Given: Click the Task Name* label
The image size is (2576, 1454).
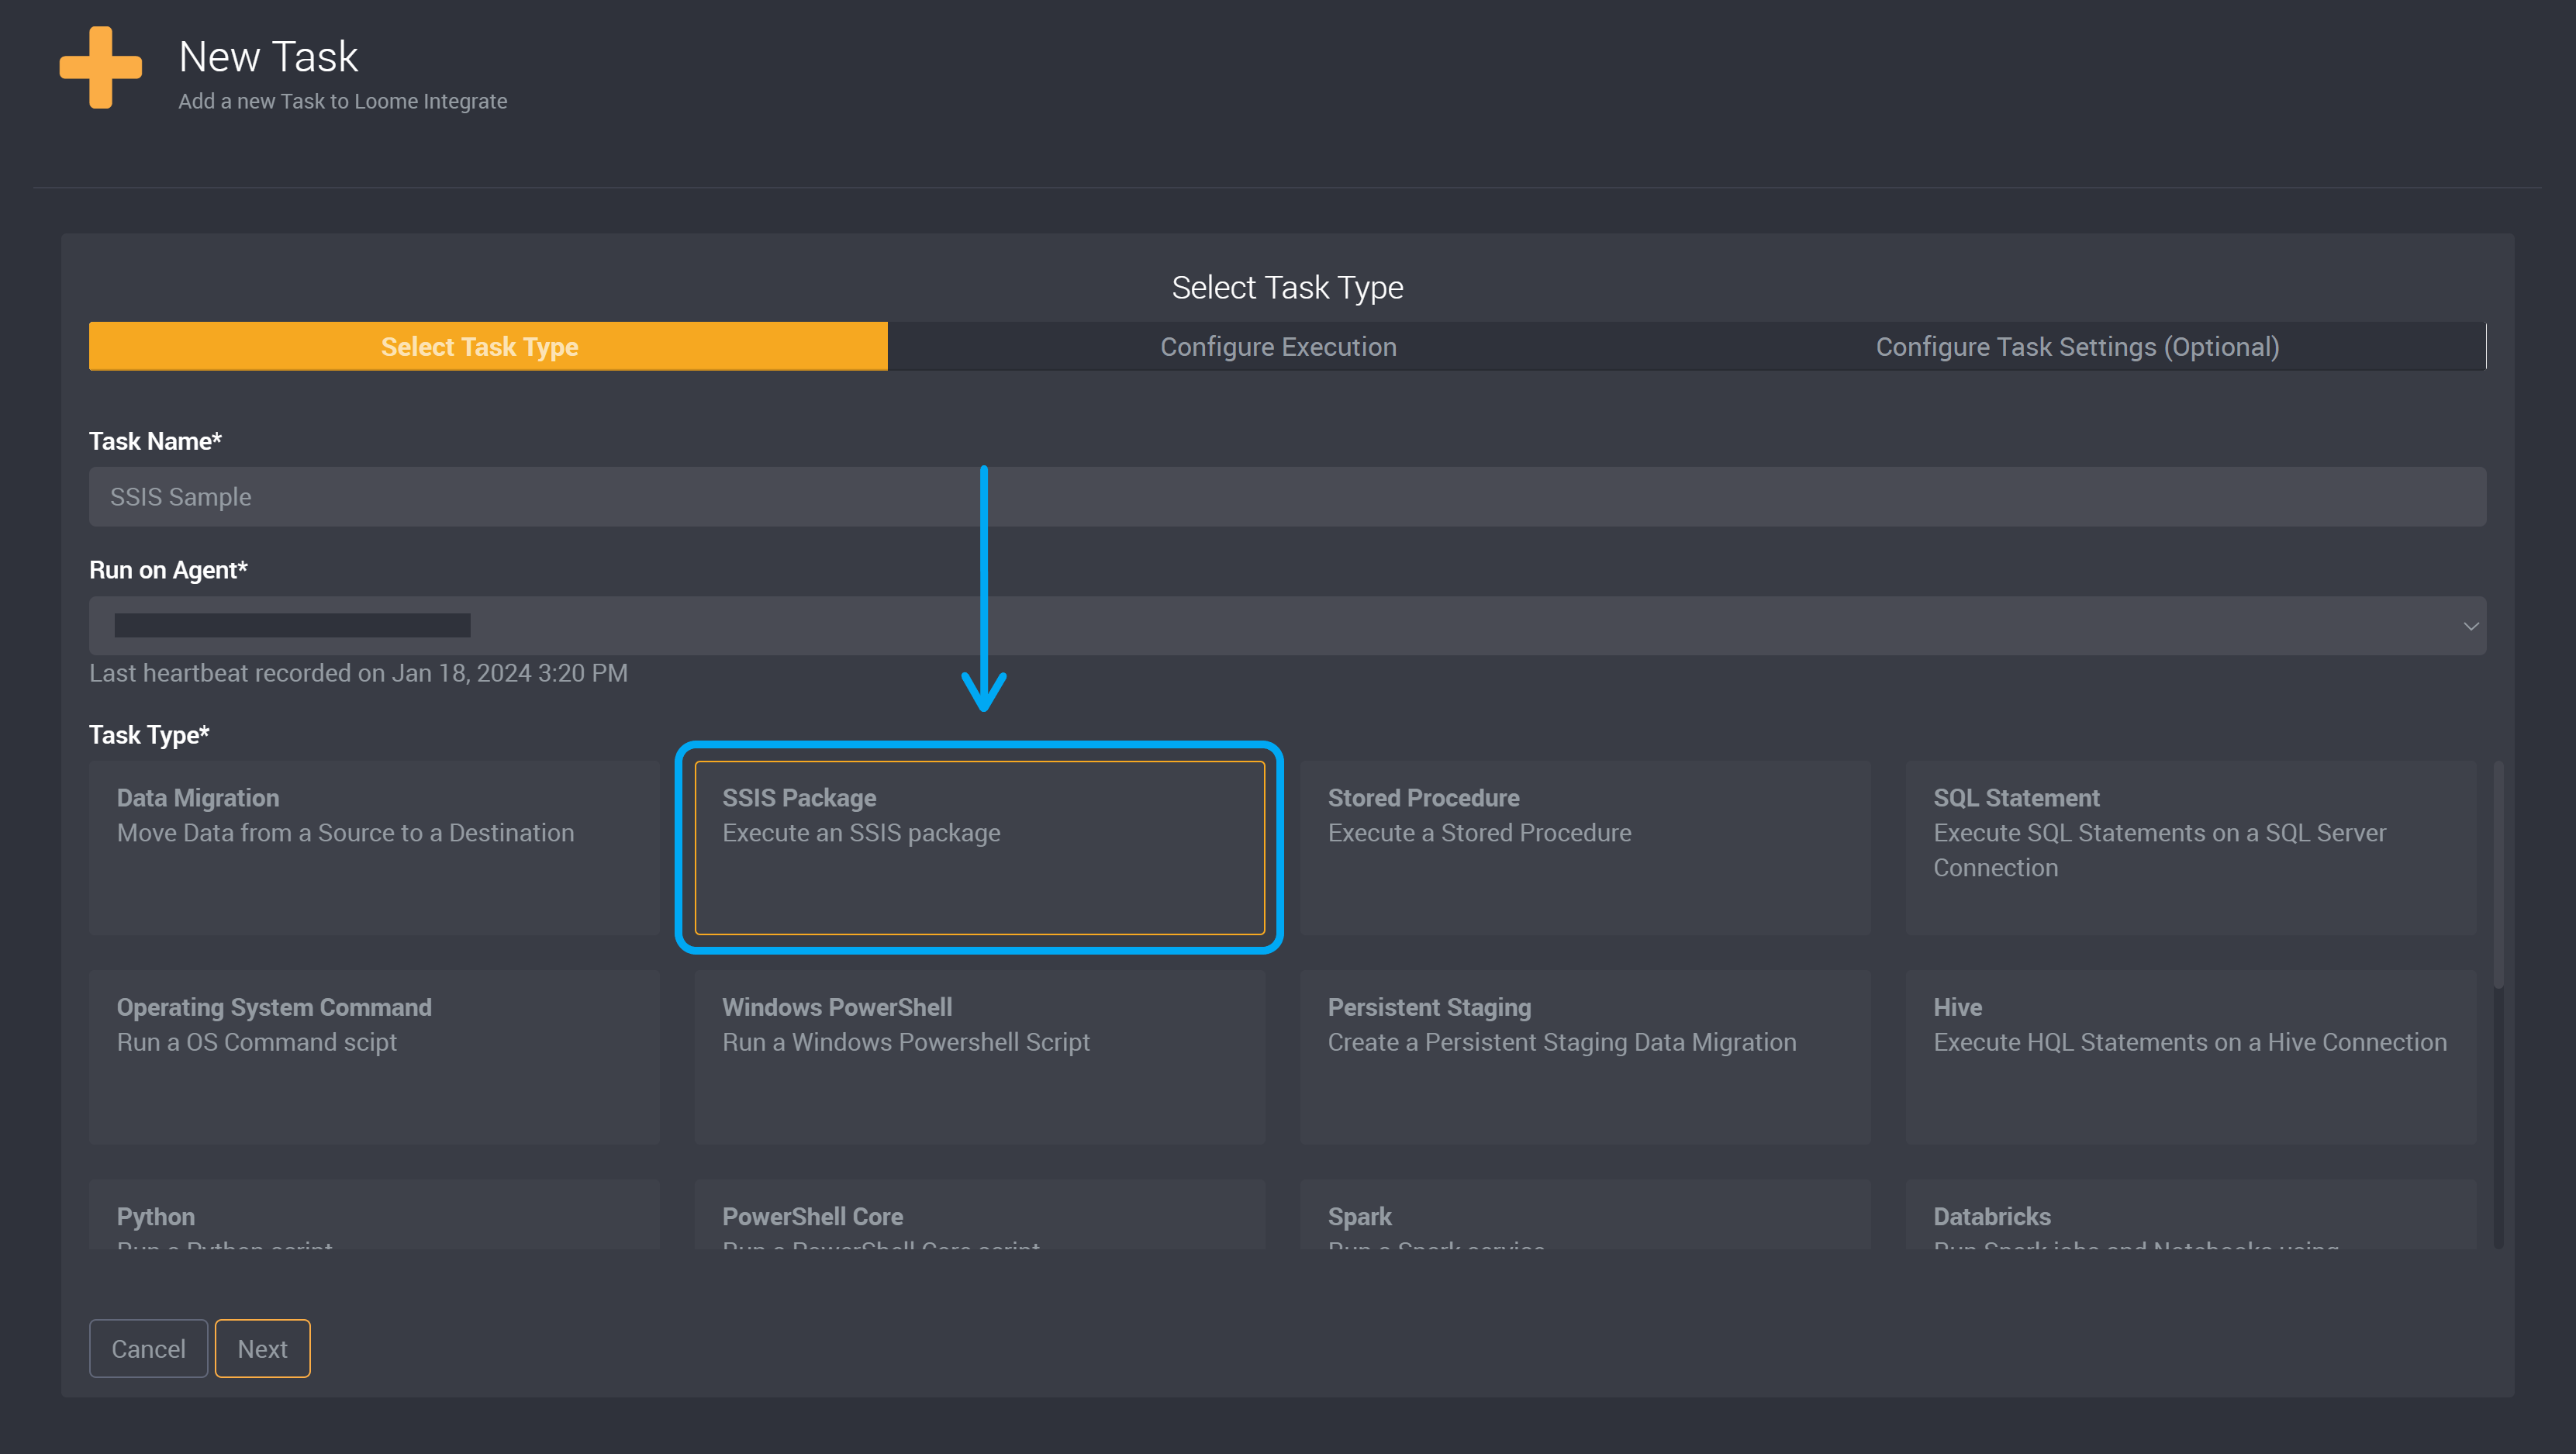Looking at the screenshot, I should 155,441.
